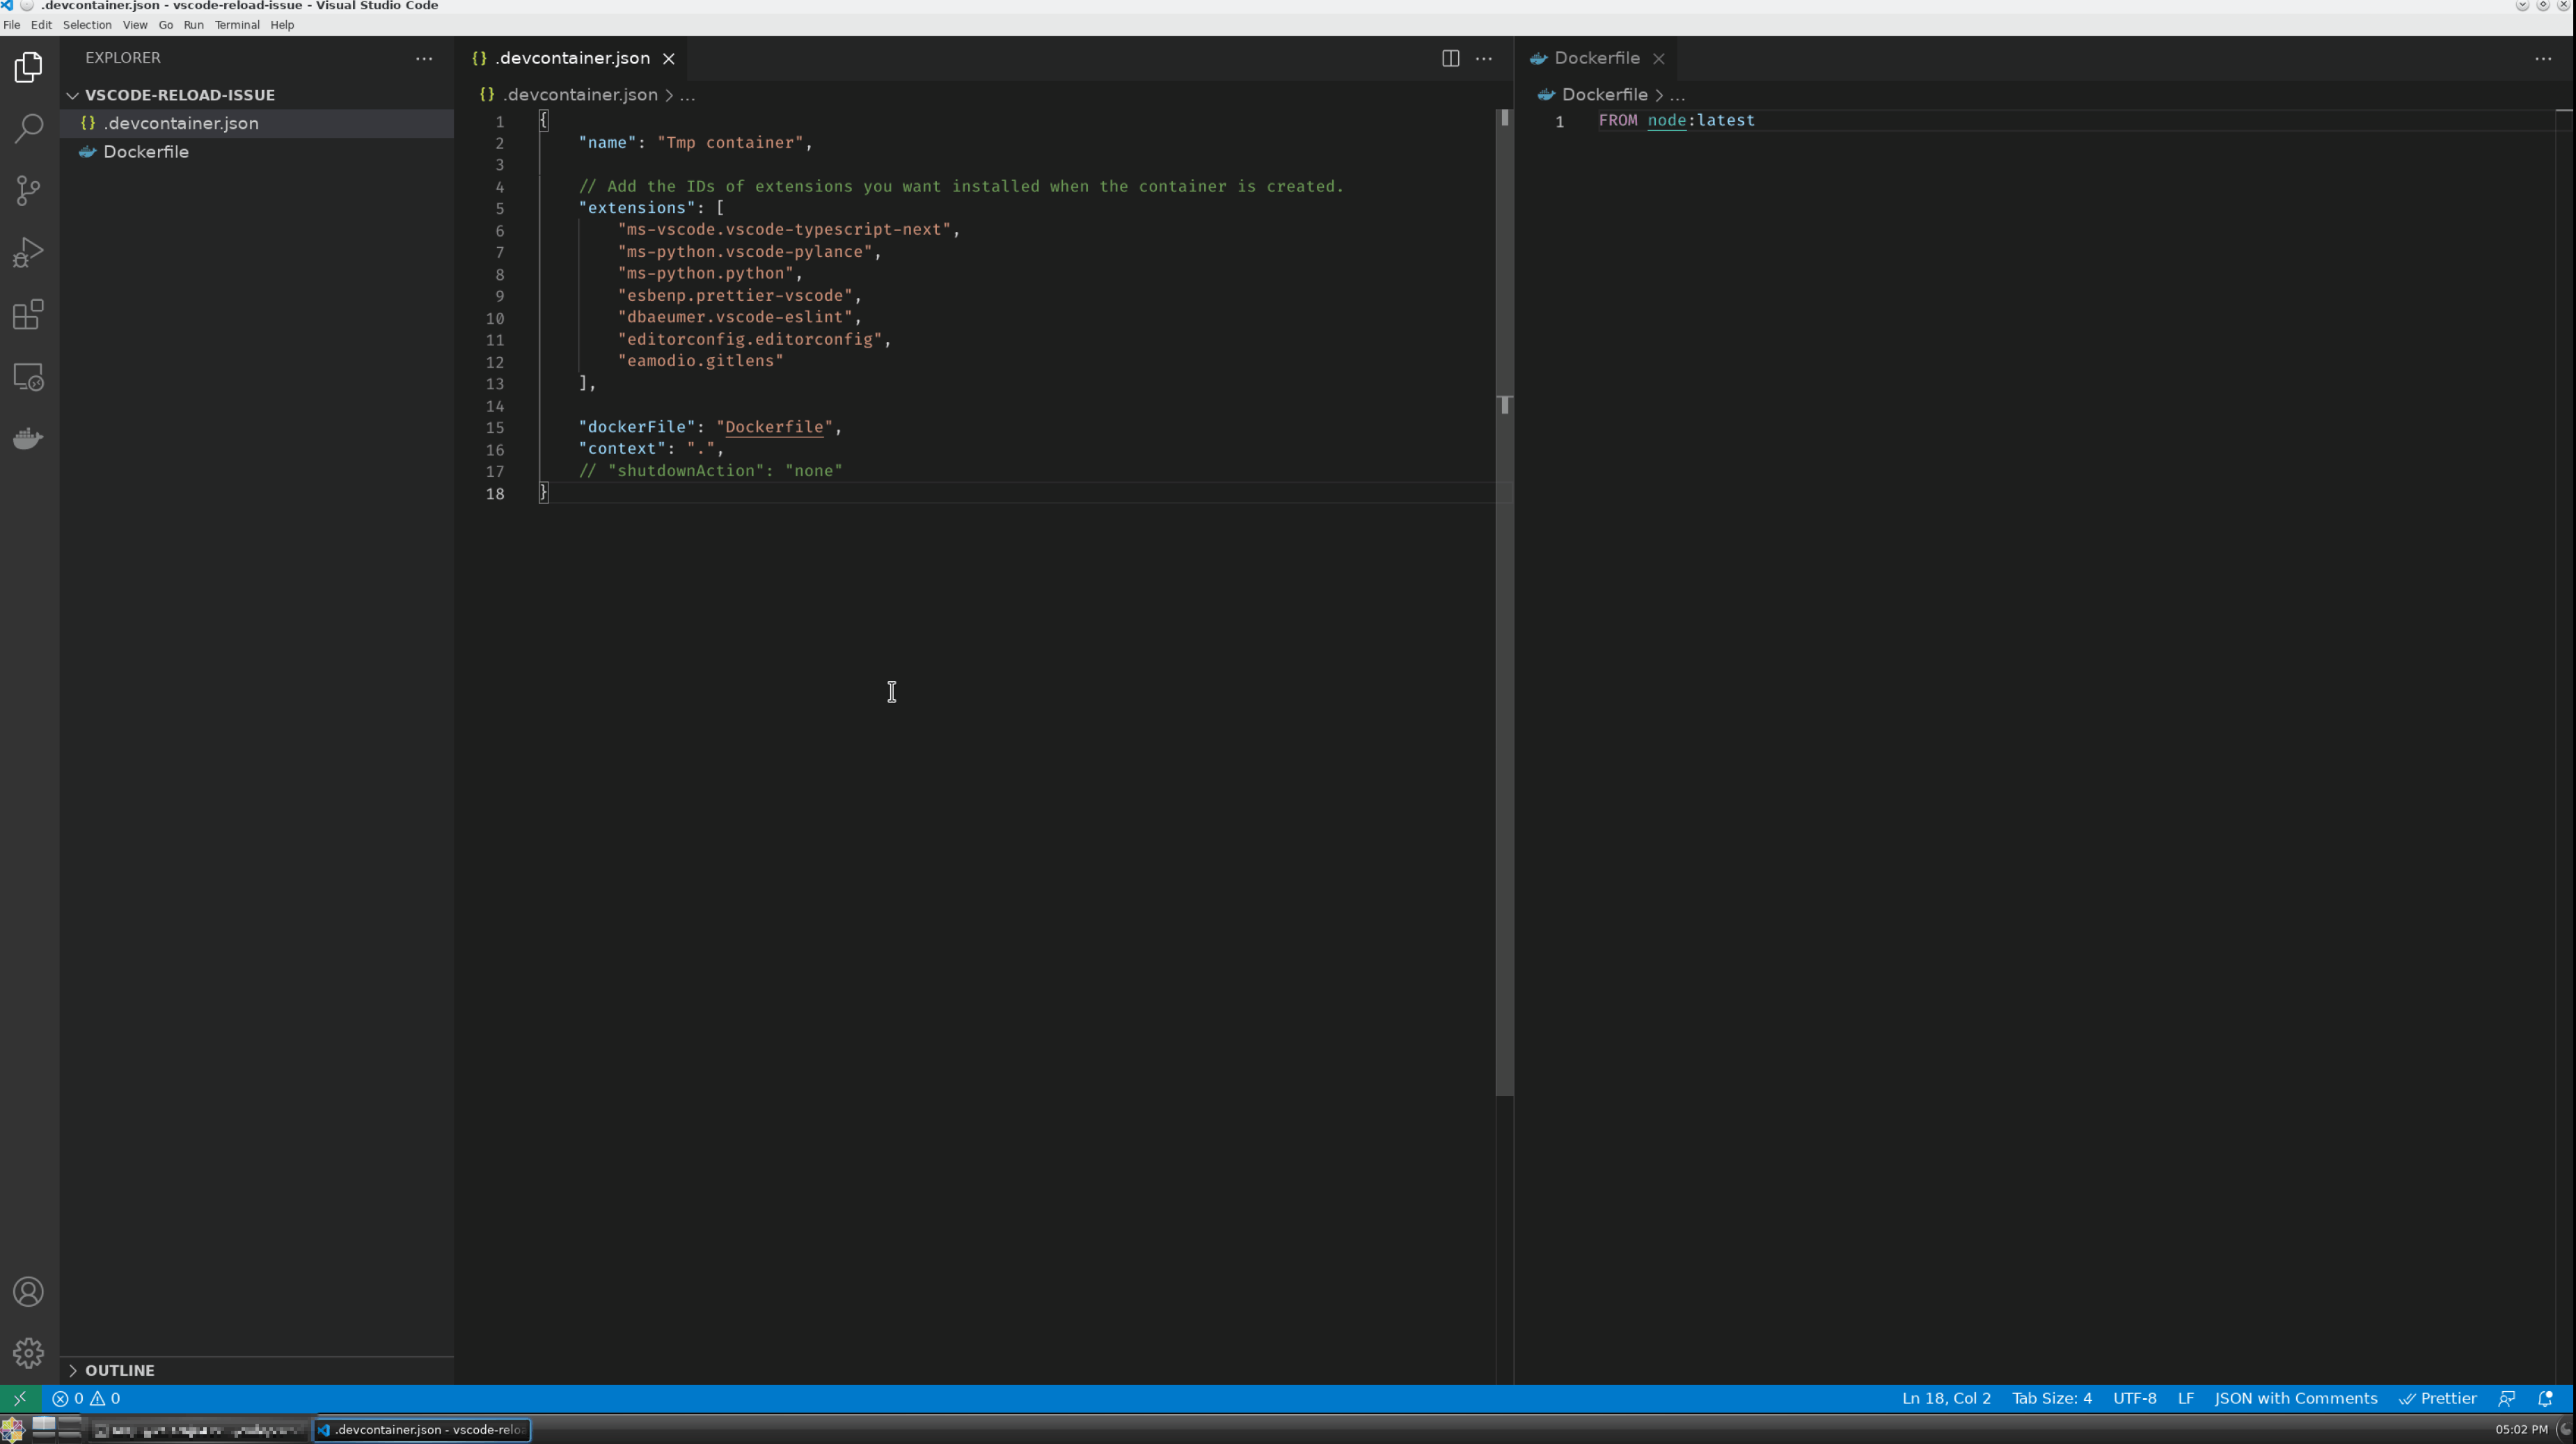2576x1444 pixels.
Task: Click the Accounts icon
Action: click(x=28, y=1292)
